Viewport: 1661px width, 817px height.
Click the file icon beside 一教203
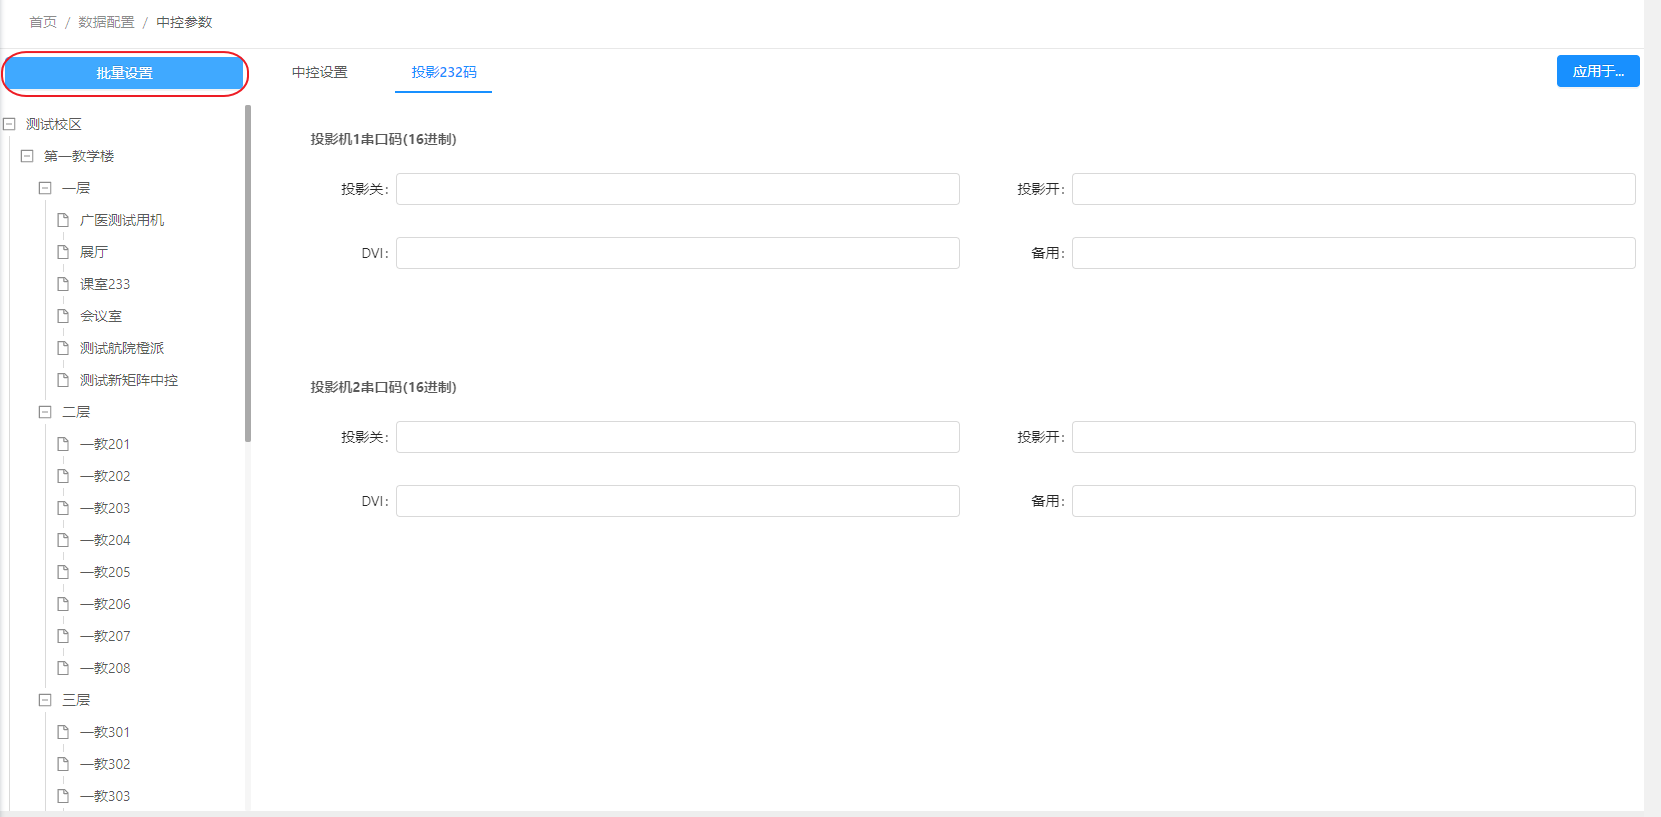[63, 508]
